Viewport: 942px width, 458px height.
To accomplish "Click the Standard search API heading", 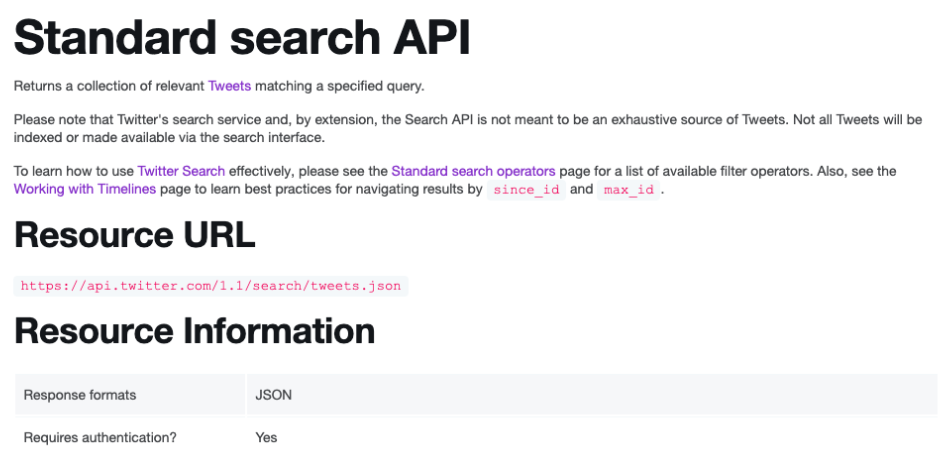I will point(242,38).
